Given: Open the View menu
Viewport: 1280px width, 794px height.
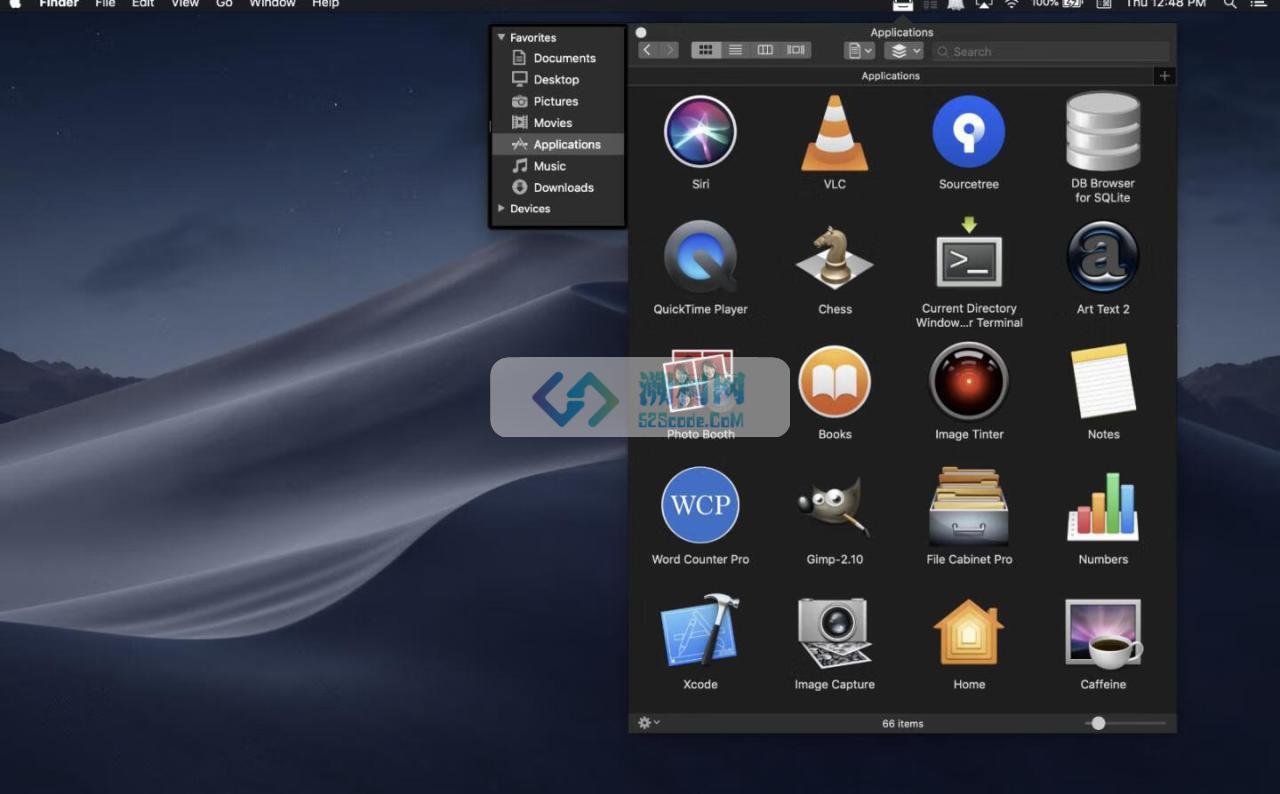Looking at the screenshot, I should click(x=185, y=4).
